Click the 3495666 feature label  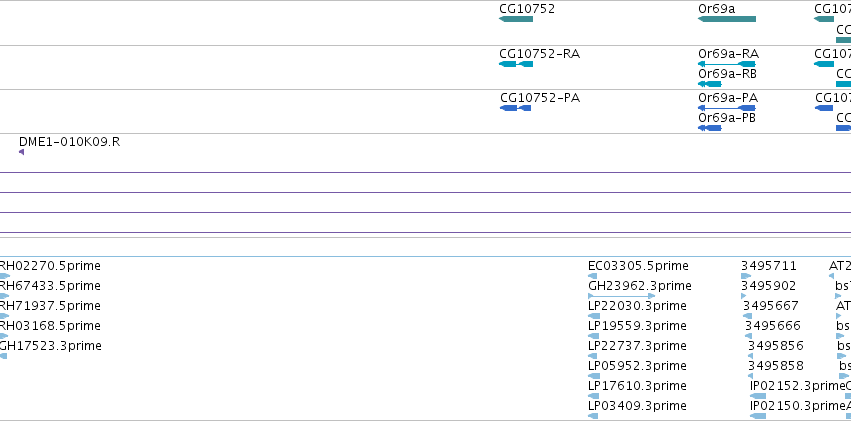(x=773, y=326)
